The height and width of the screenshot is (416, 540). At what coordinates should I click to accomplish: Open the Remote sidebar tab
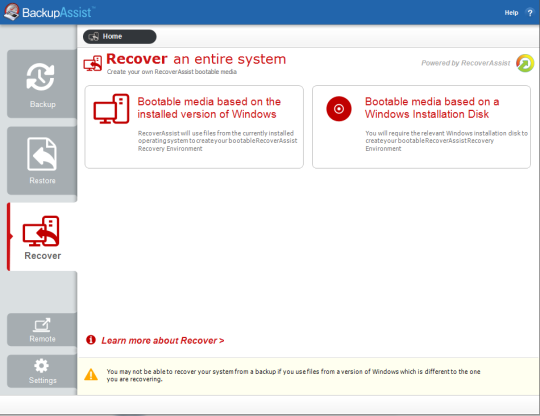(x=42, y=330)
